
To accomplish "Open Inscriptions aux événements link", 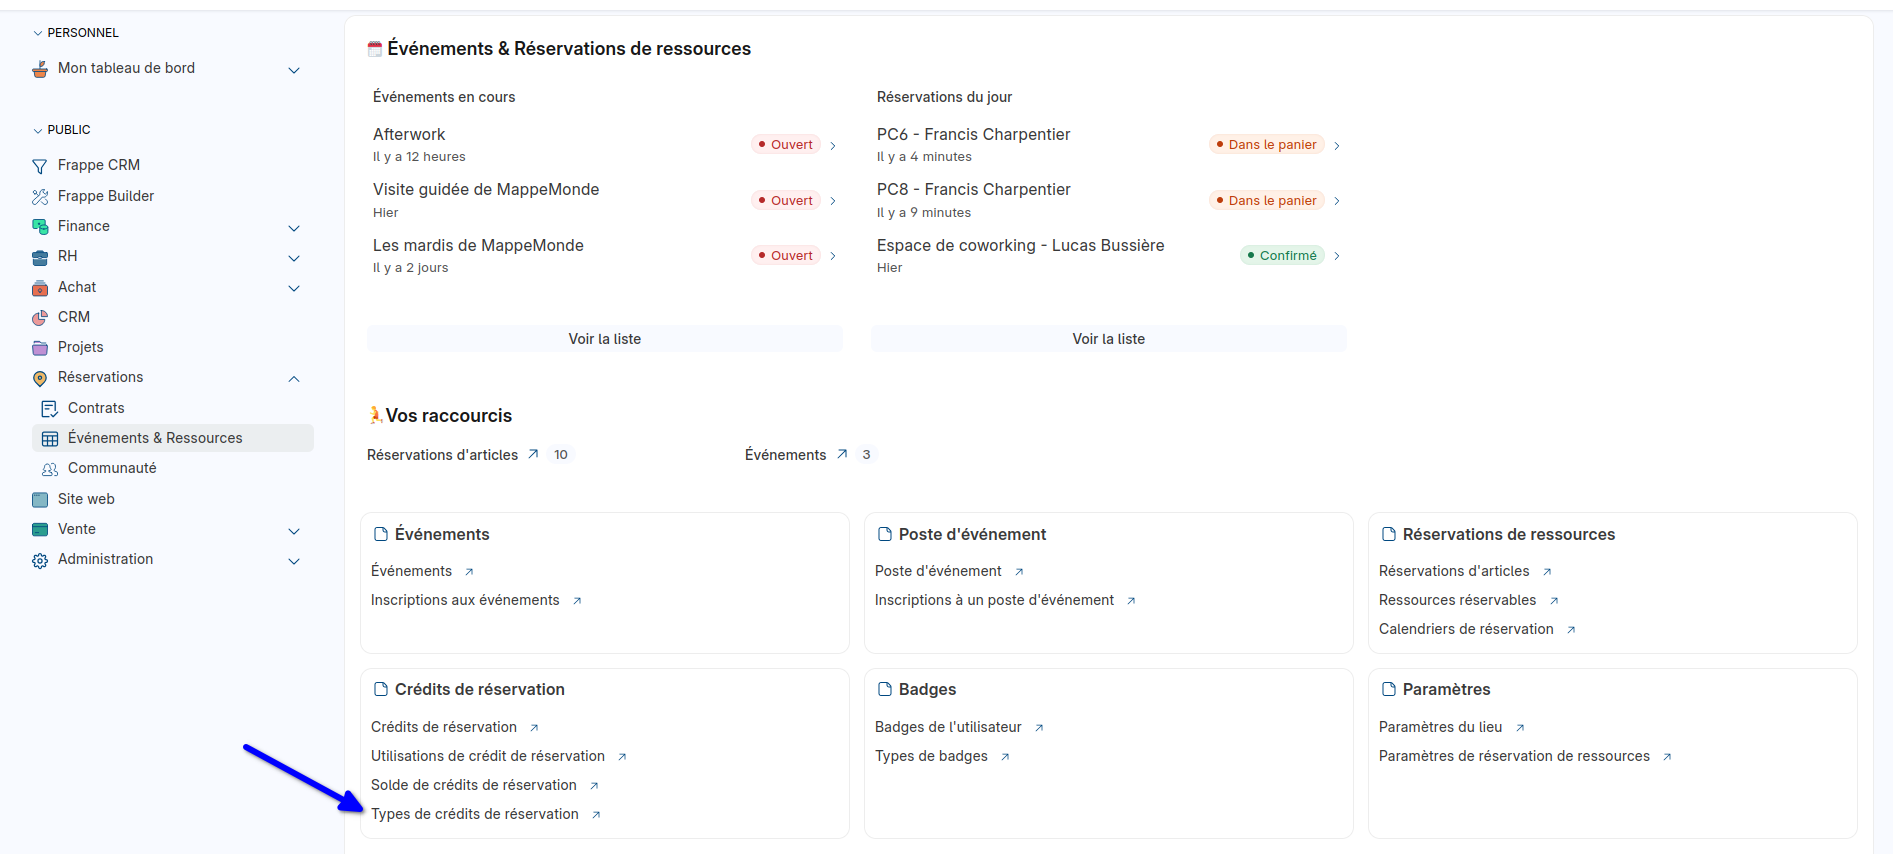I will pos(465,600).
